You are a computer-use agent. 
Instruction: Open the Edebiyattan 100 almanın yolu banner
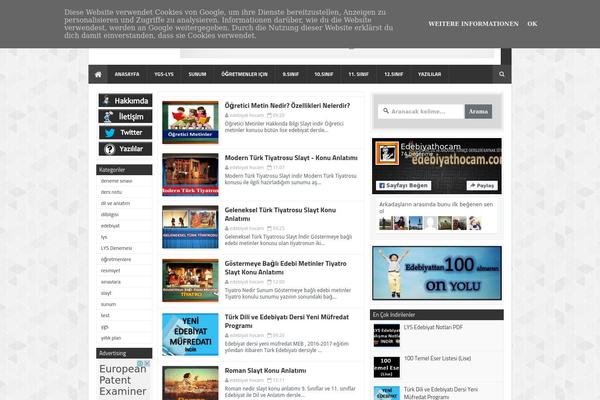[x=437, y=273]
